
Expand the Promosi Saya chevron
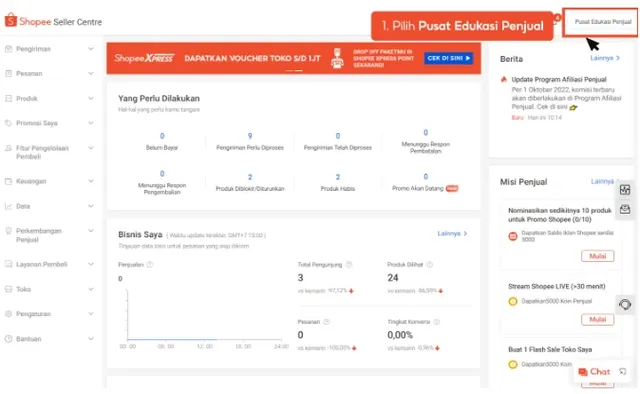(91, 122)
